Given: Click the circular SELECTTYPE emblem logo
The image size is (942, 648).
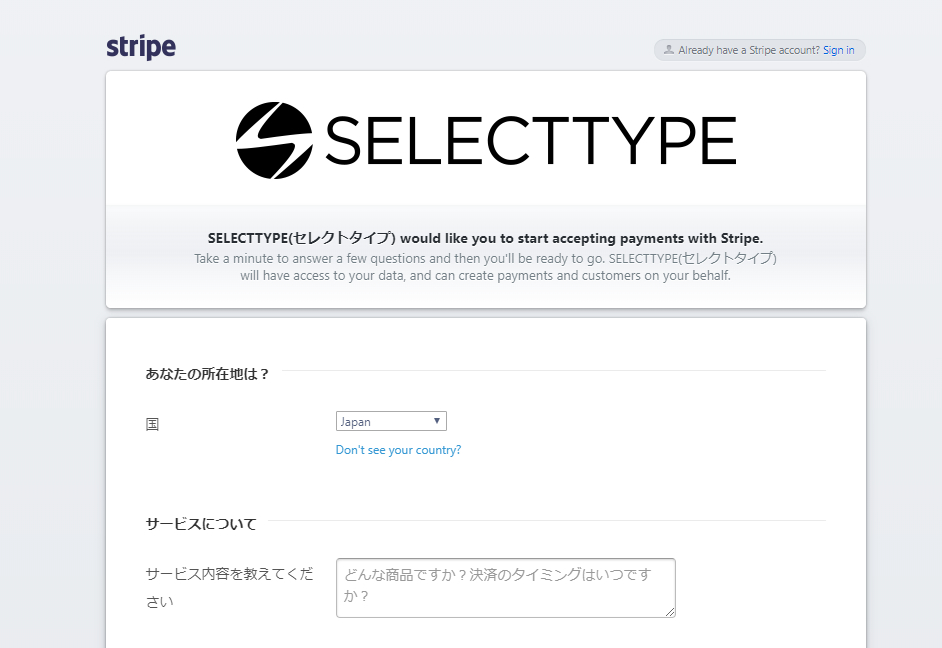Looking at the screenshot, I should (x=274, y=140).
